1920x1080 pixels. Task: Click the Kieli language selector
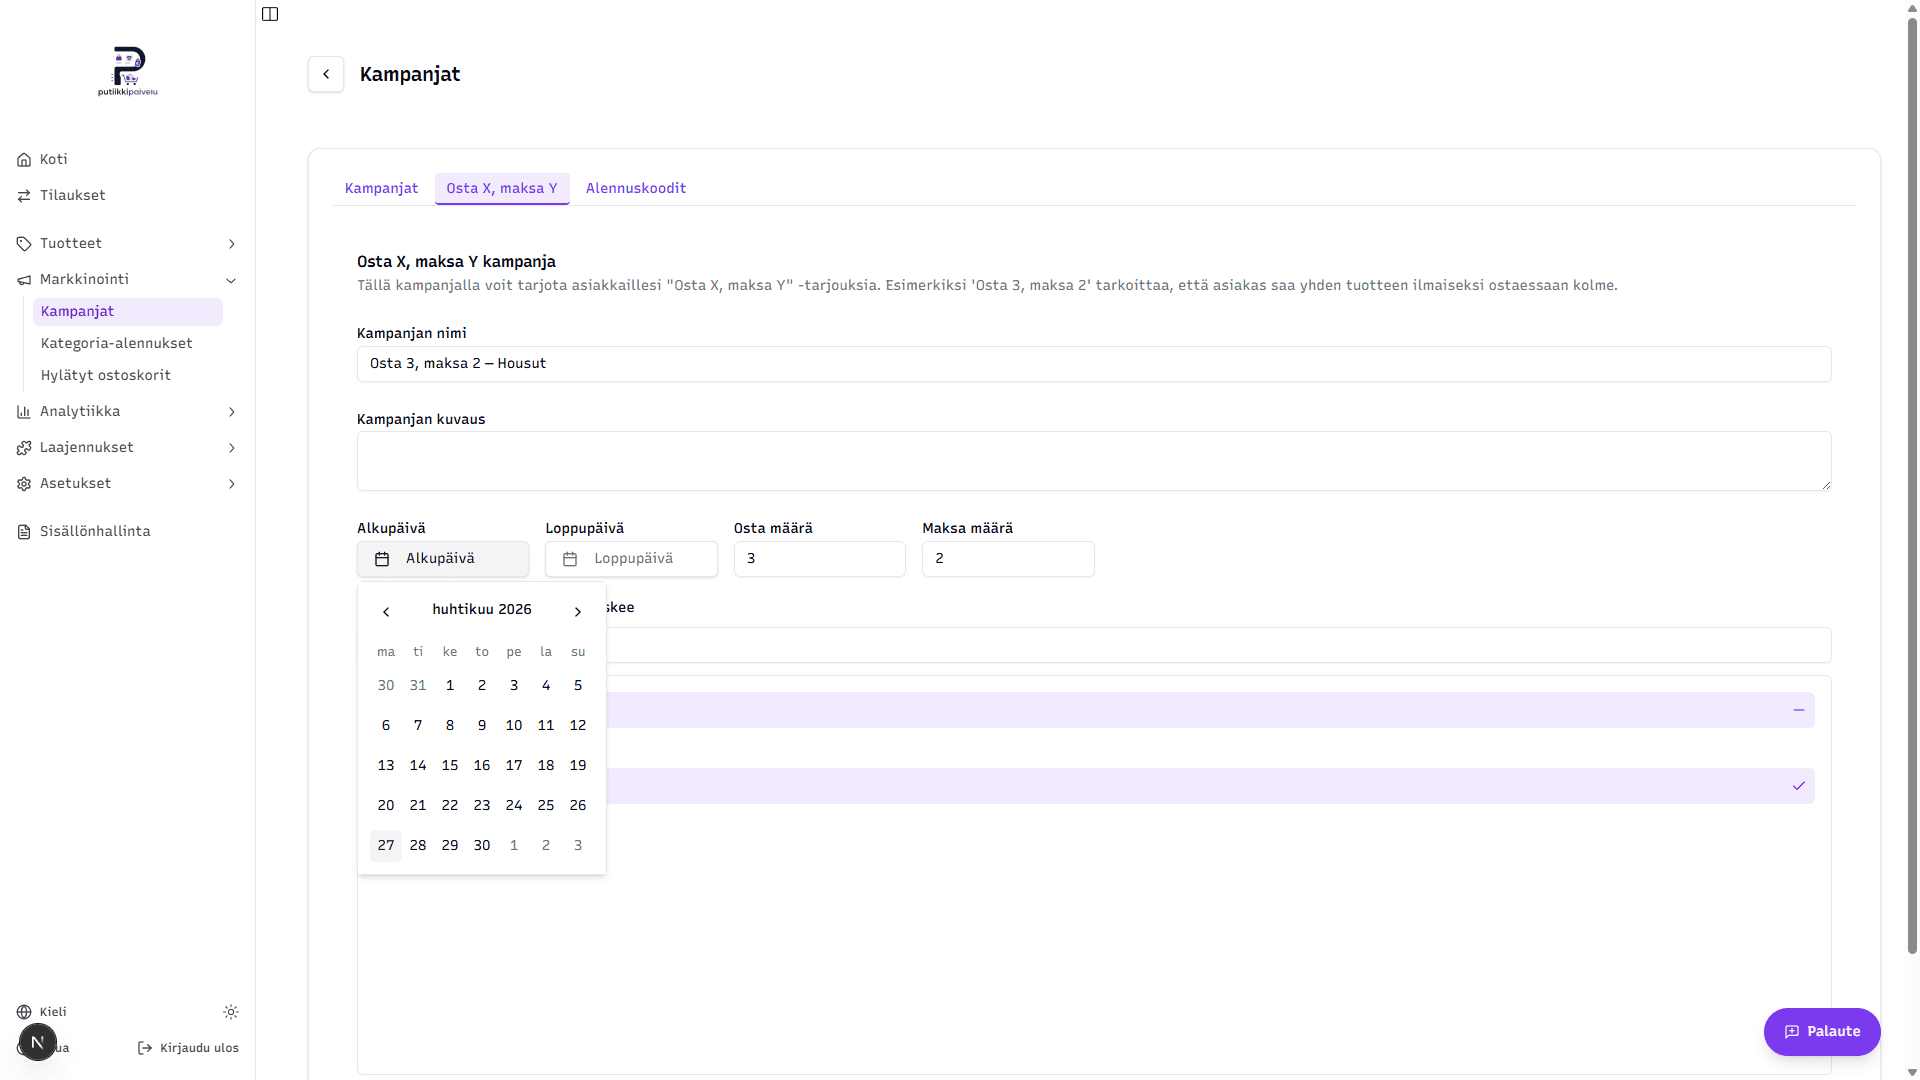[x=42, y=1012]
